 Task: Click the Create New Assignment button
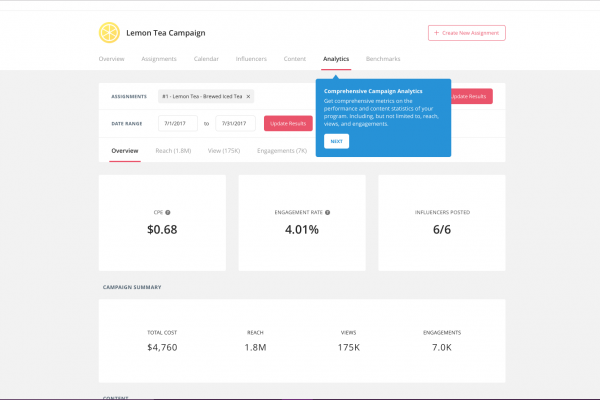pos(467,33)
